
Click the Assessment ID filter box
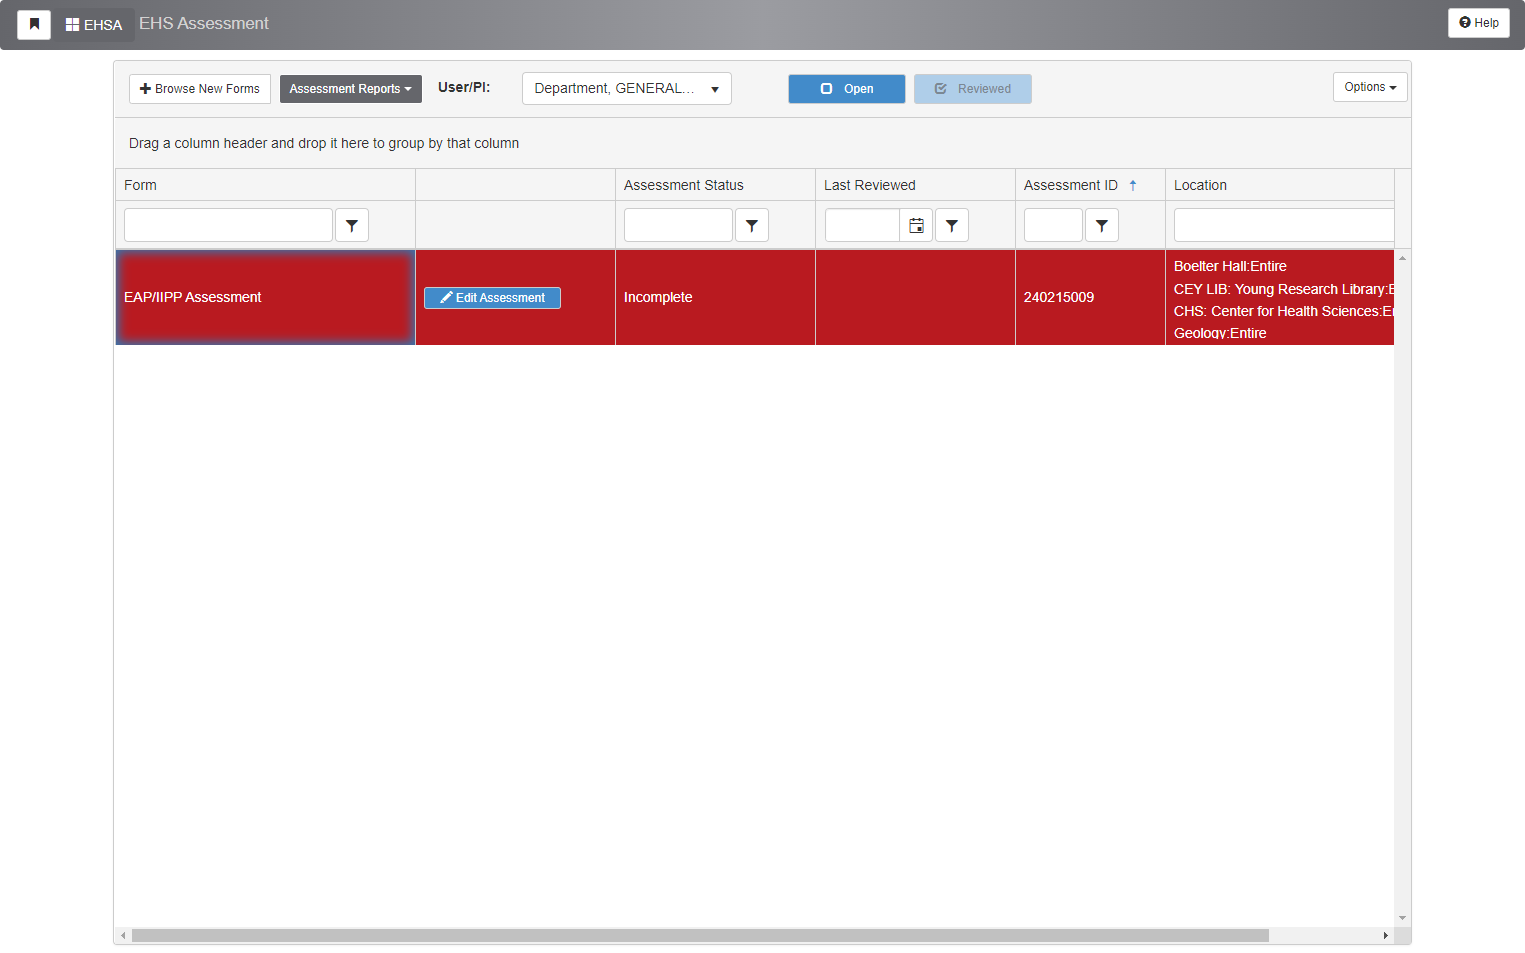click(x=1053, y=225)
